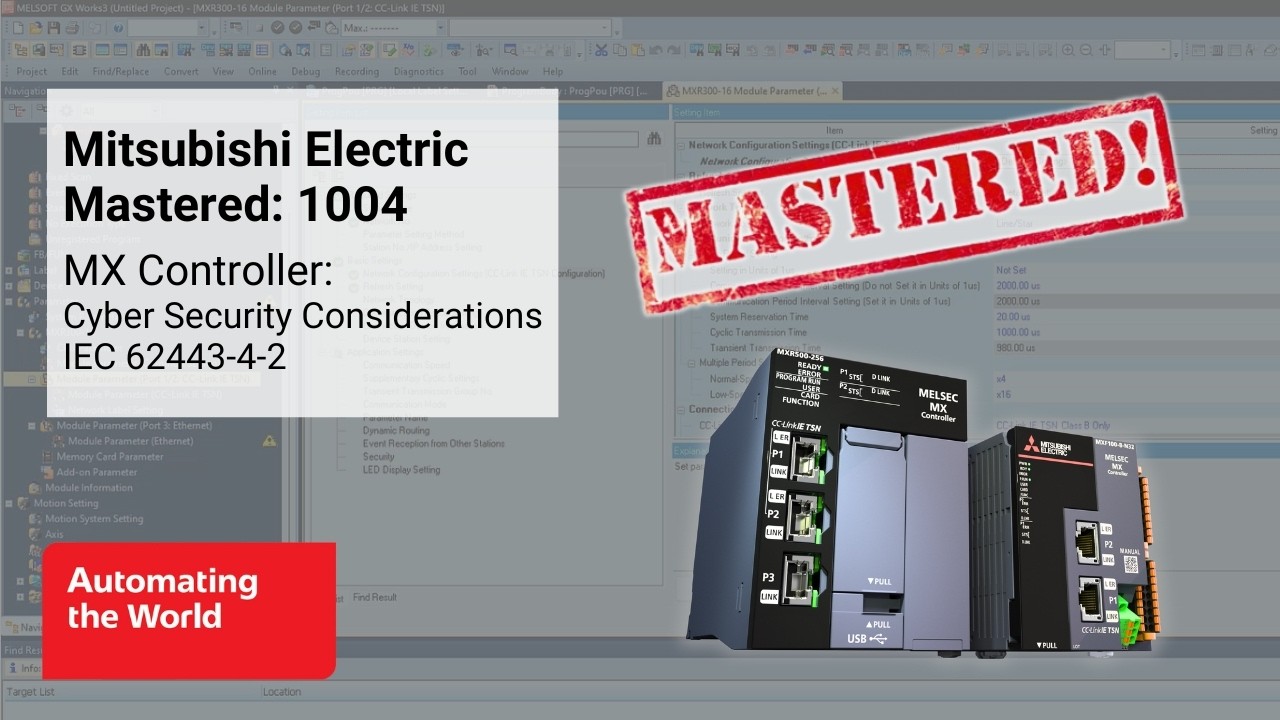Collapse the Network Configuration Settings group

(x=681, y=145)
